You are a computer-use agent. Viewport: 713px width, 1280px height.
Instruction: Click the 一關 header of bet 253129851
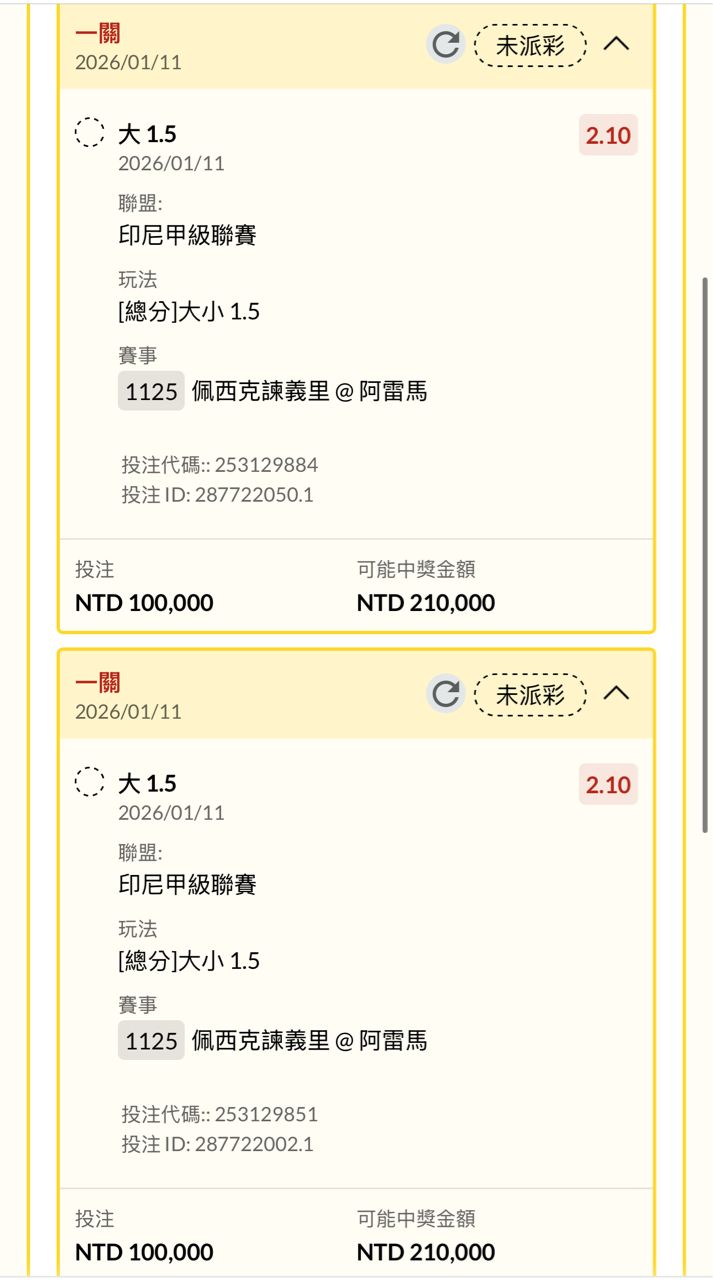(98, 683)
